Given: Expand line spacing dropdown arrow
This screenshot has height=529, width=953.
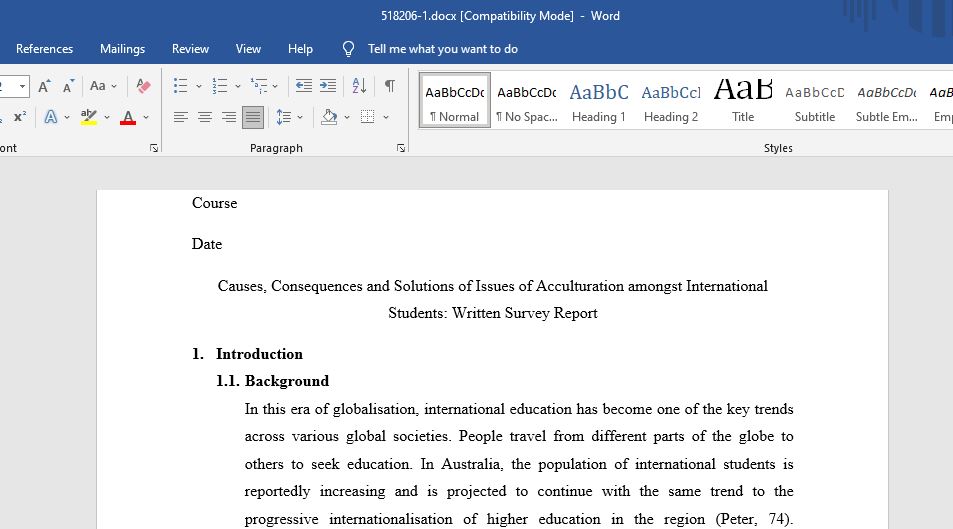Looking at the screenshot, I should 300,117.
